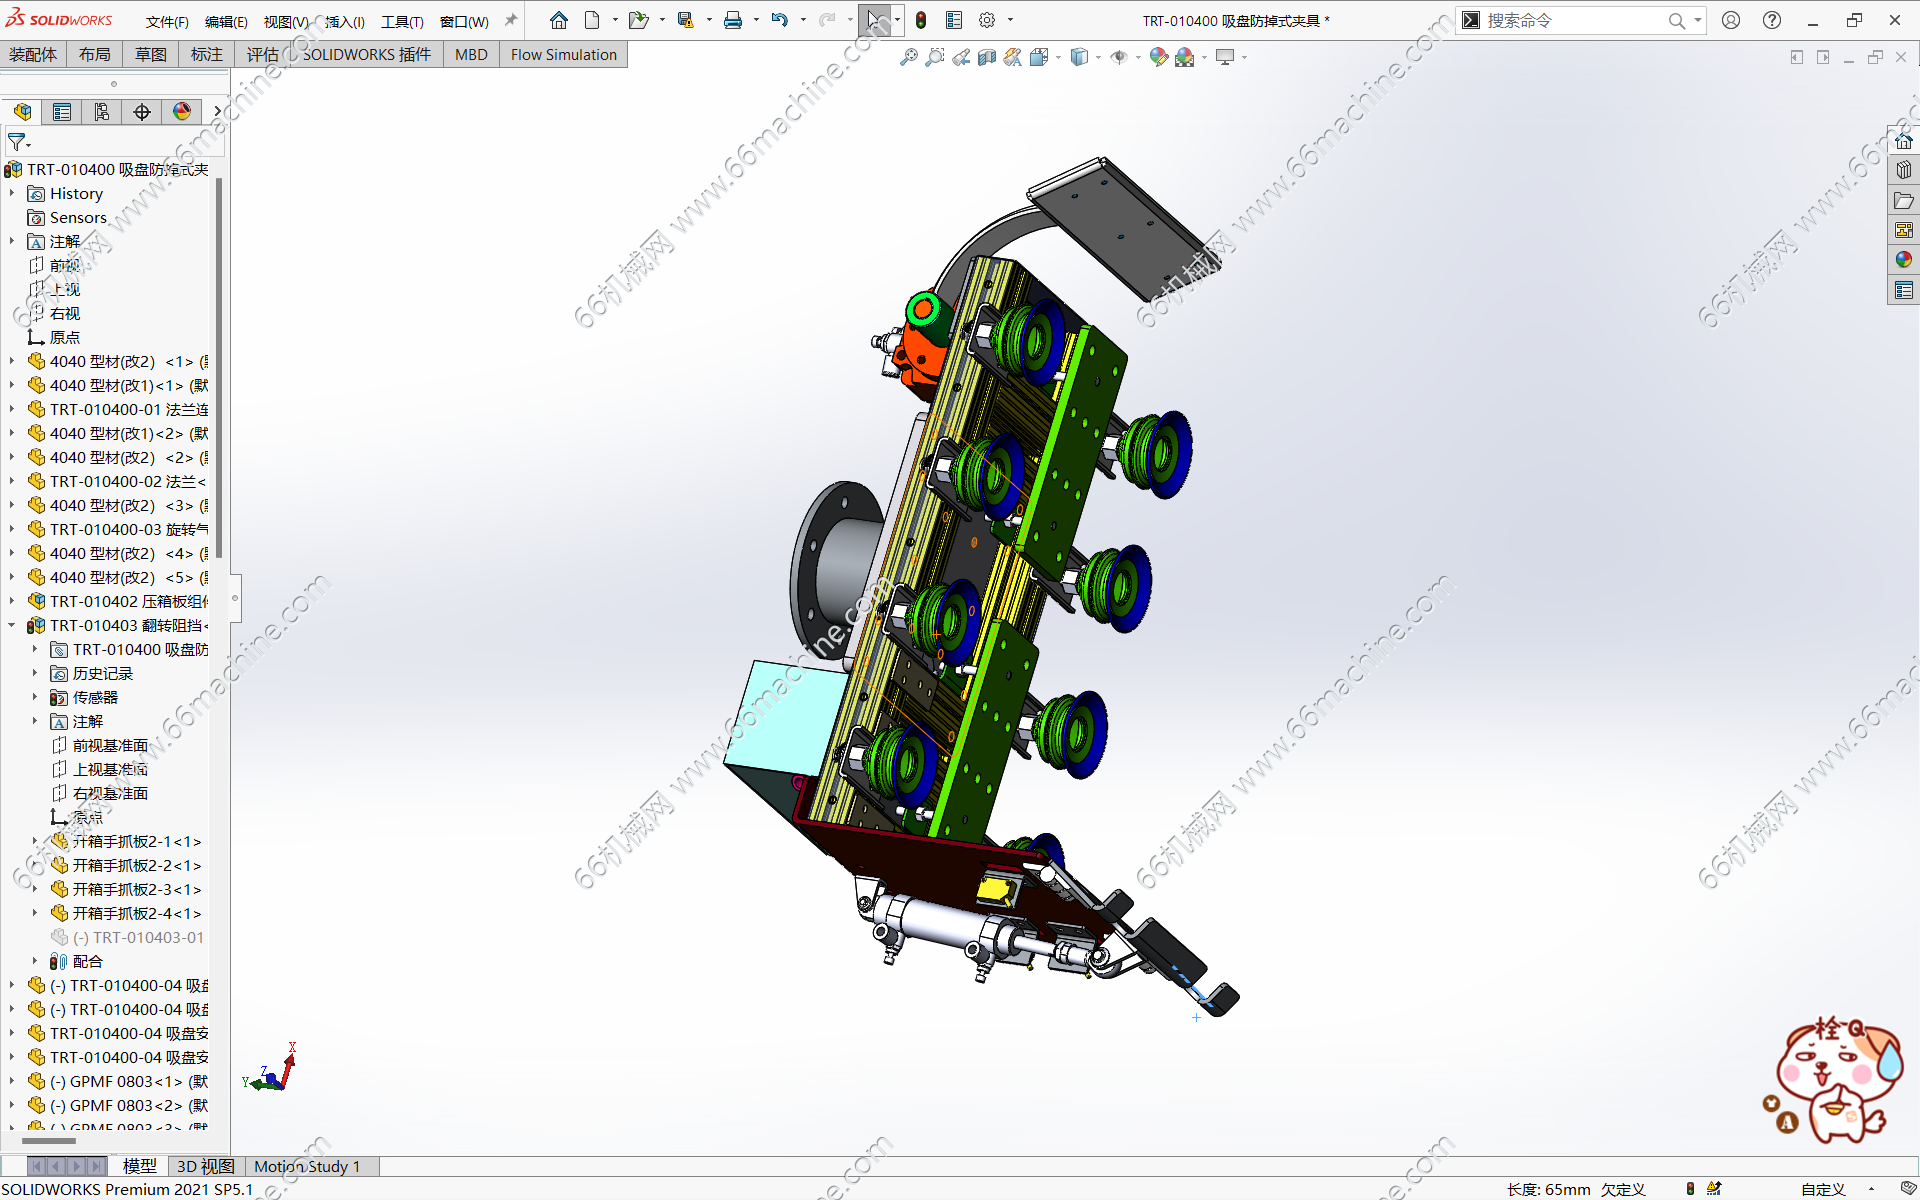Screen dimensions: 1920x1200
Task: Switch to the 草图 ribbon tab
Action: (151, 54)
